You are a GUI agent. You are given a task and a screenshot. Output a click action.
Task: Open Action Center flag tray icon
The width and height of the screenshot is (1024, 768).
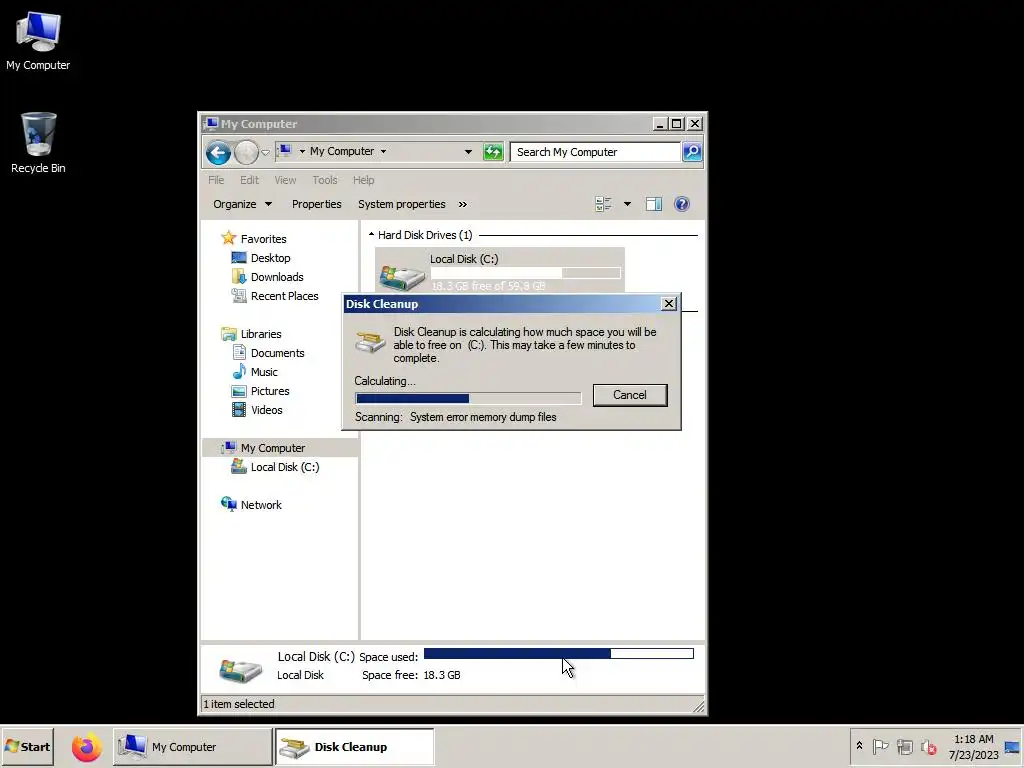[880, 746]
